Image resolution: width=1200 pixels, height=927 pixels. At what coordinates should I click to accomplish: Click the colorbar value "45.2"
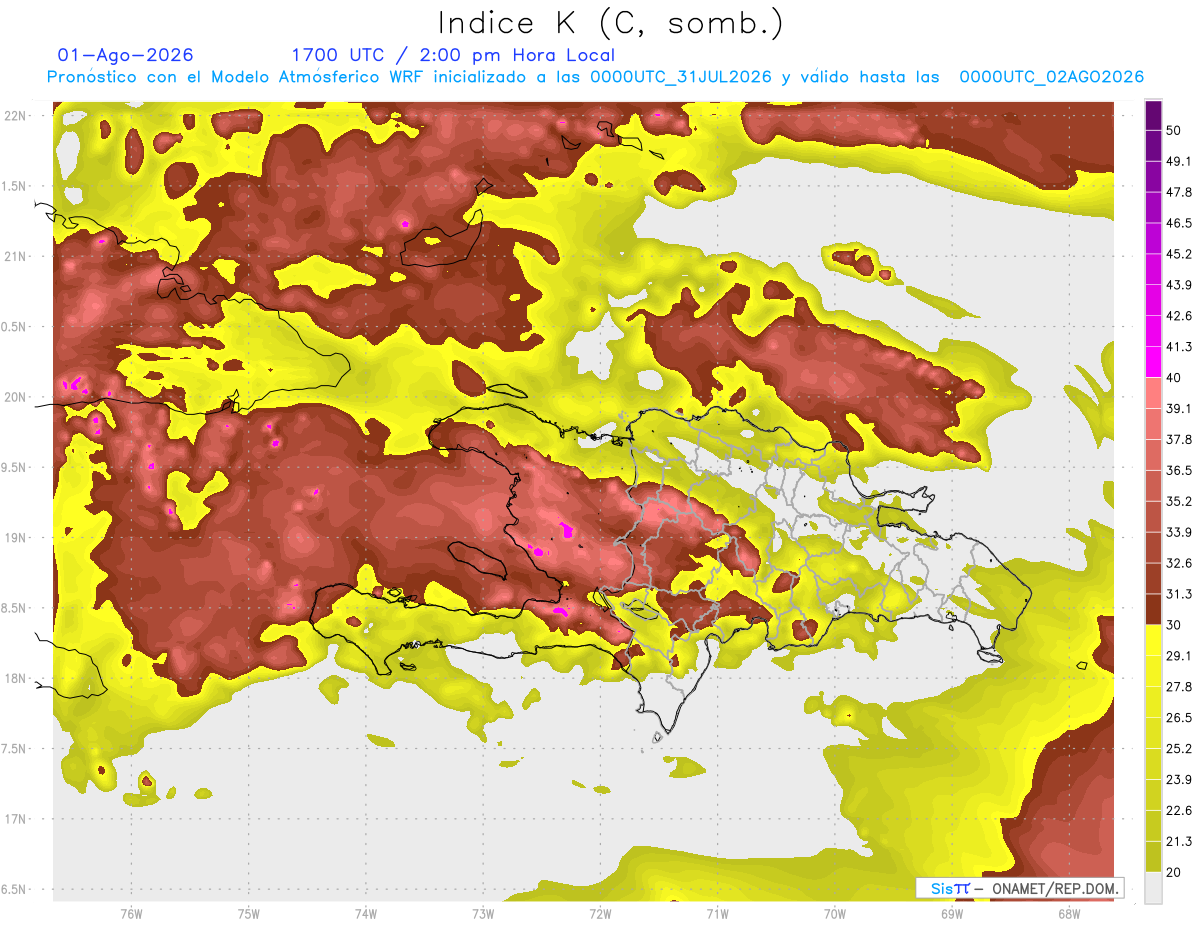(1179, 254)
